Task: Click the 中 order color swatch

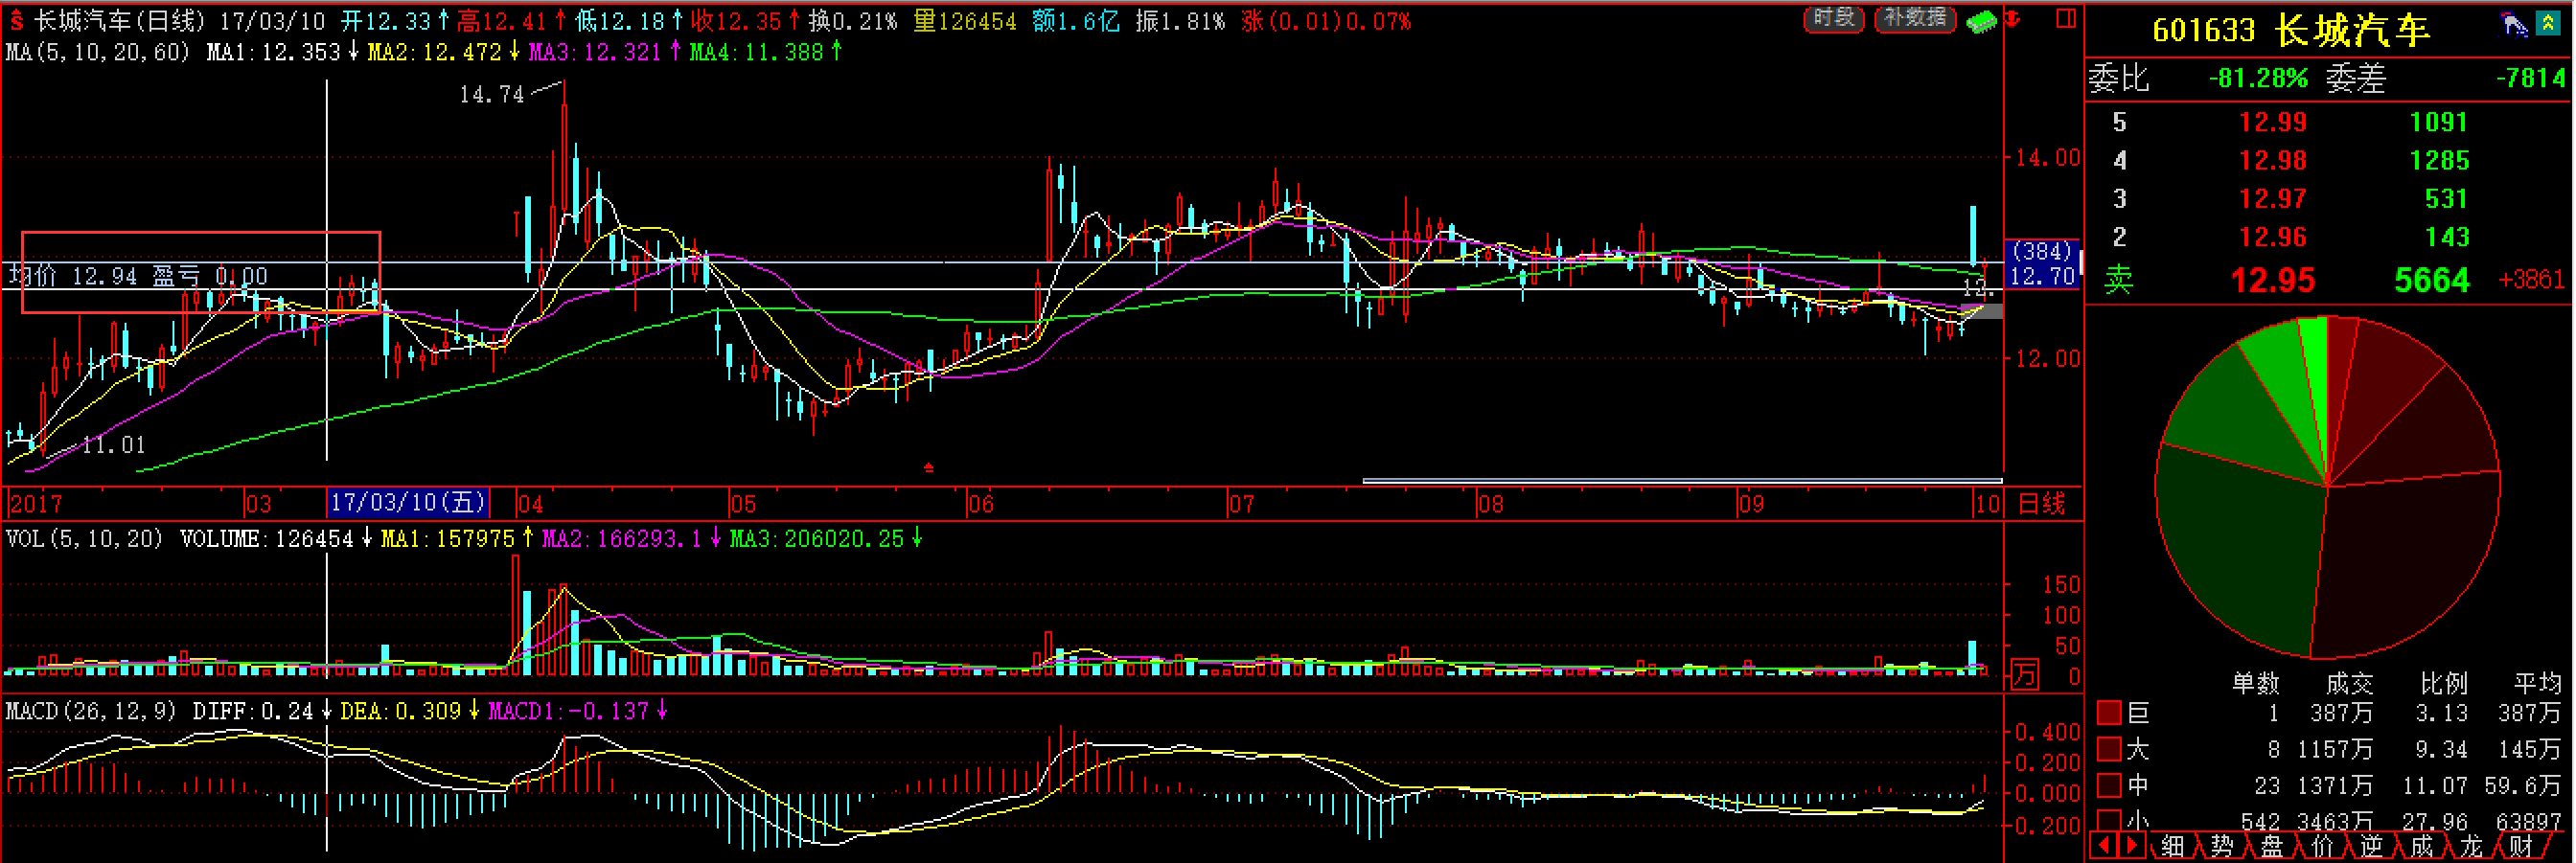Action: coord(2109,785)
